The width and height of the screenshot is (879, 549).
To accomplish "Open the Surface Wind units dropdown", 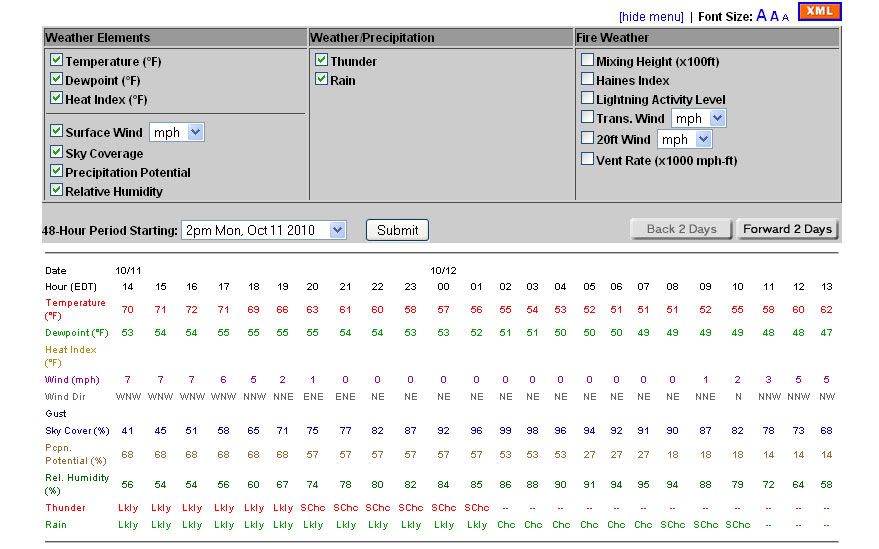I will [x=176, y=132].
